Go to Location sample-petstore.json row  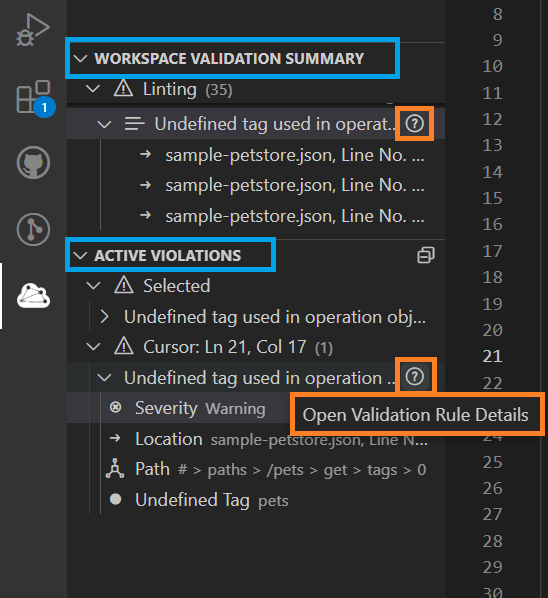(x=268, y=439)
